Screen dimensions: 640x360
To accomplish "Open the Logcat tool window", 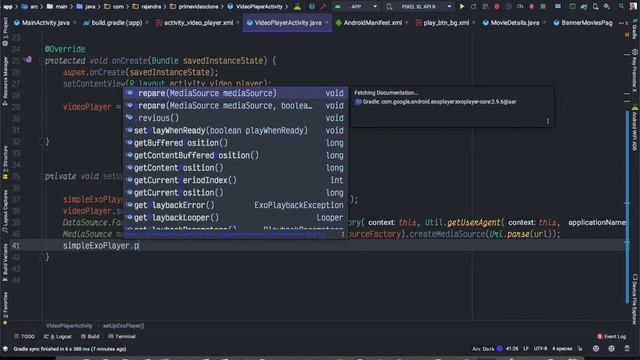I will (x=58, y=336).
